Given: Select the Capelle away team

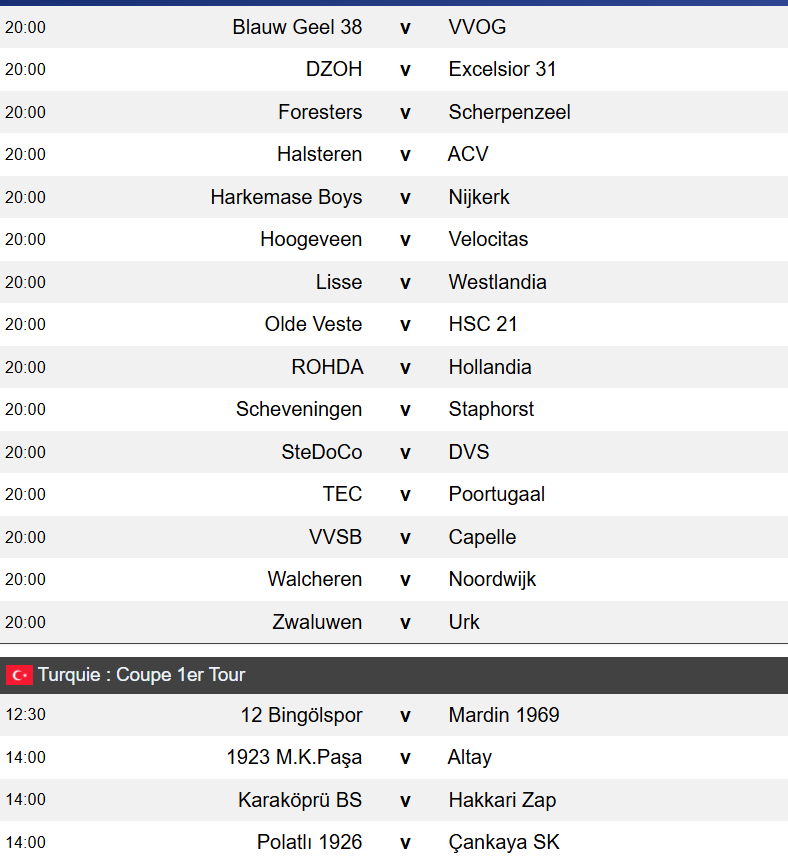Looking at the screenshot, I should 482,537.
